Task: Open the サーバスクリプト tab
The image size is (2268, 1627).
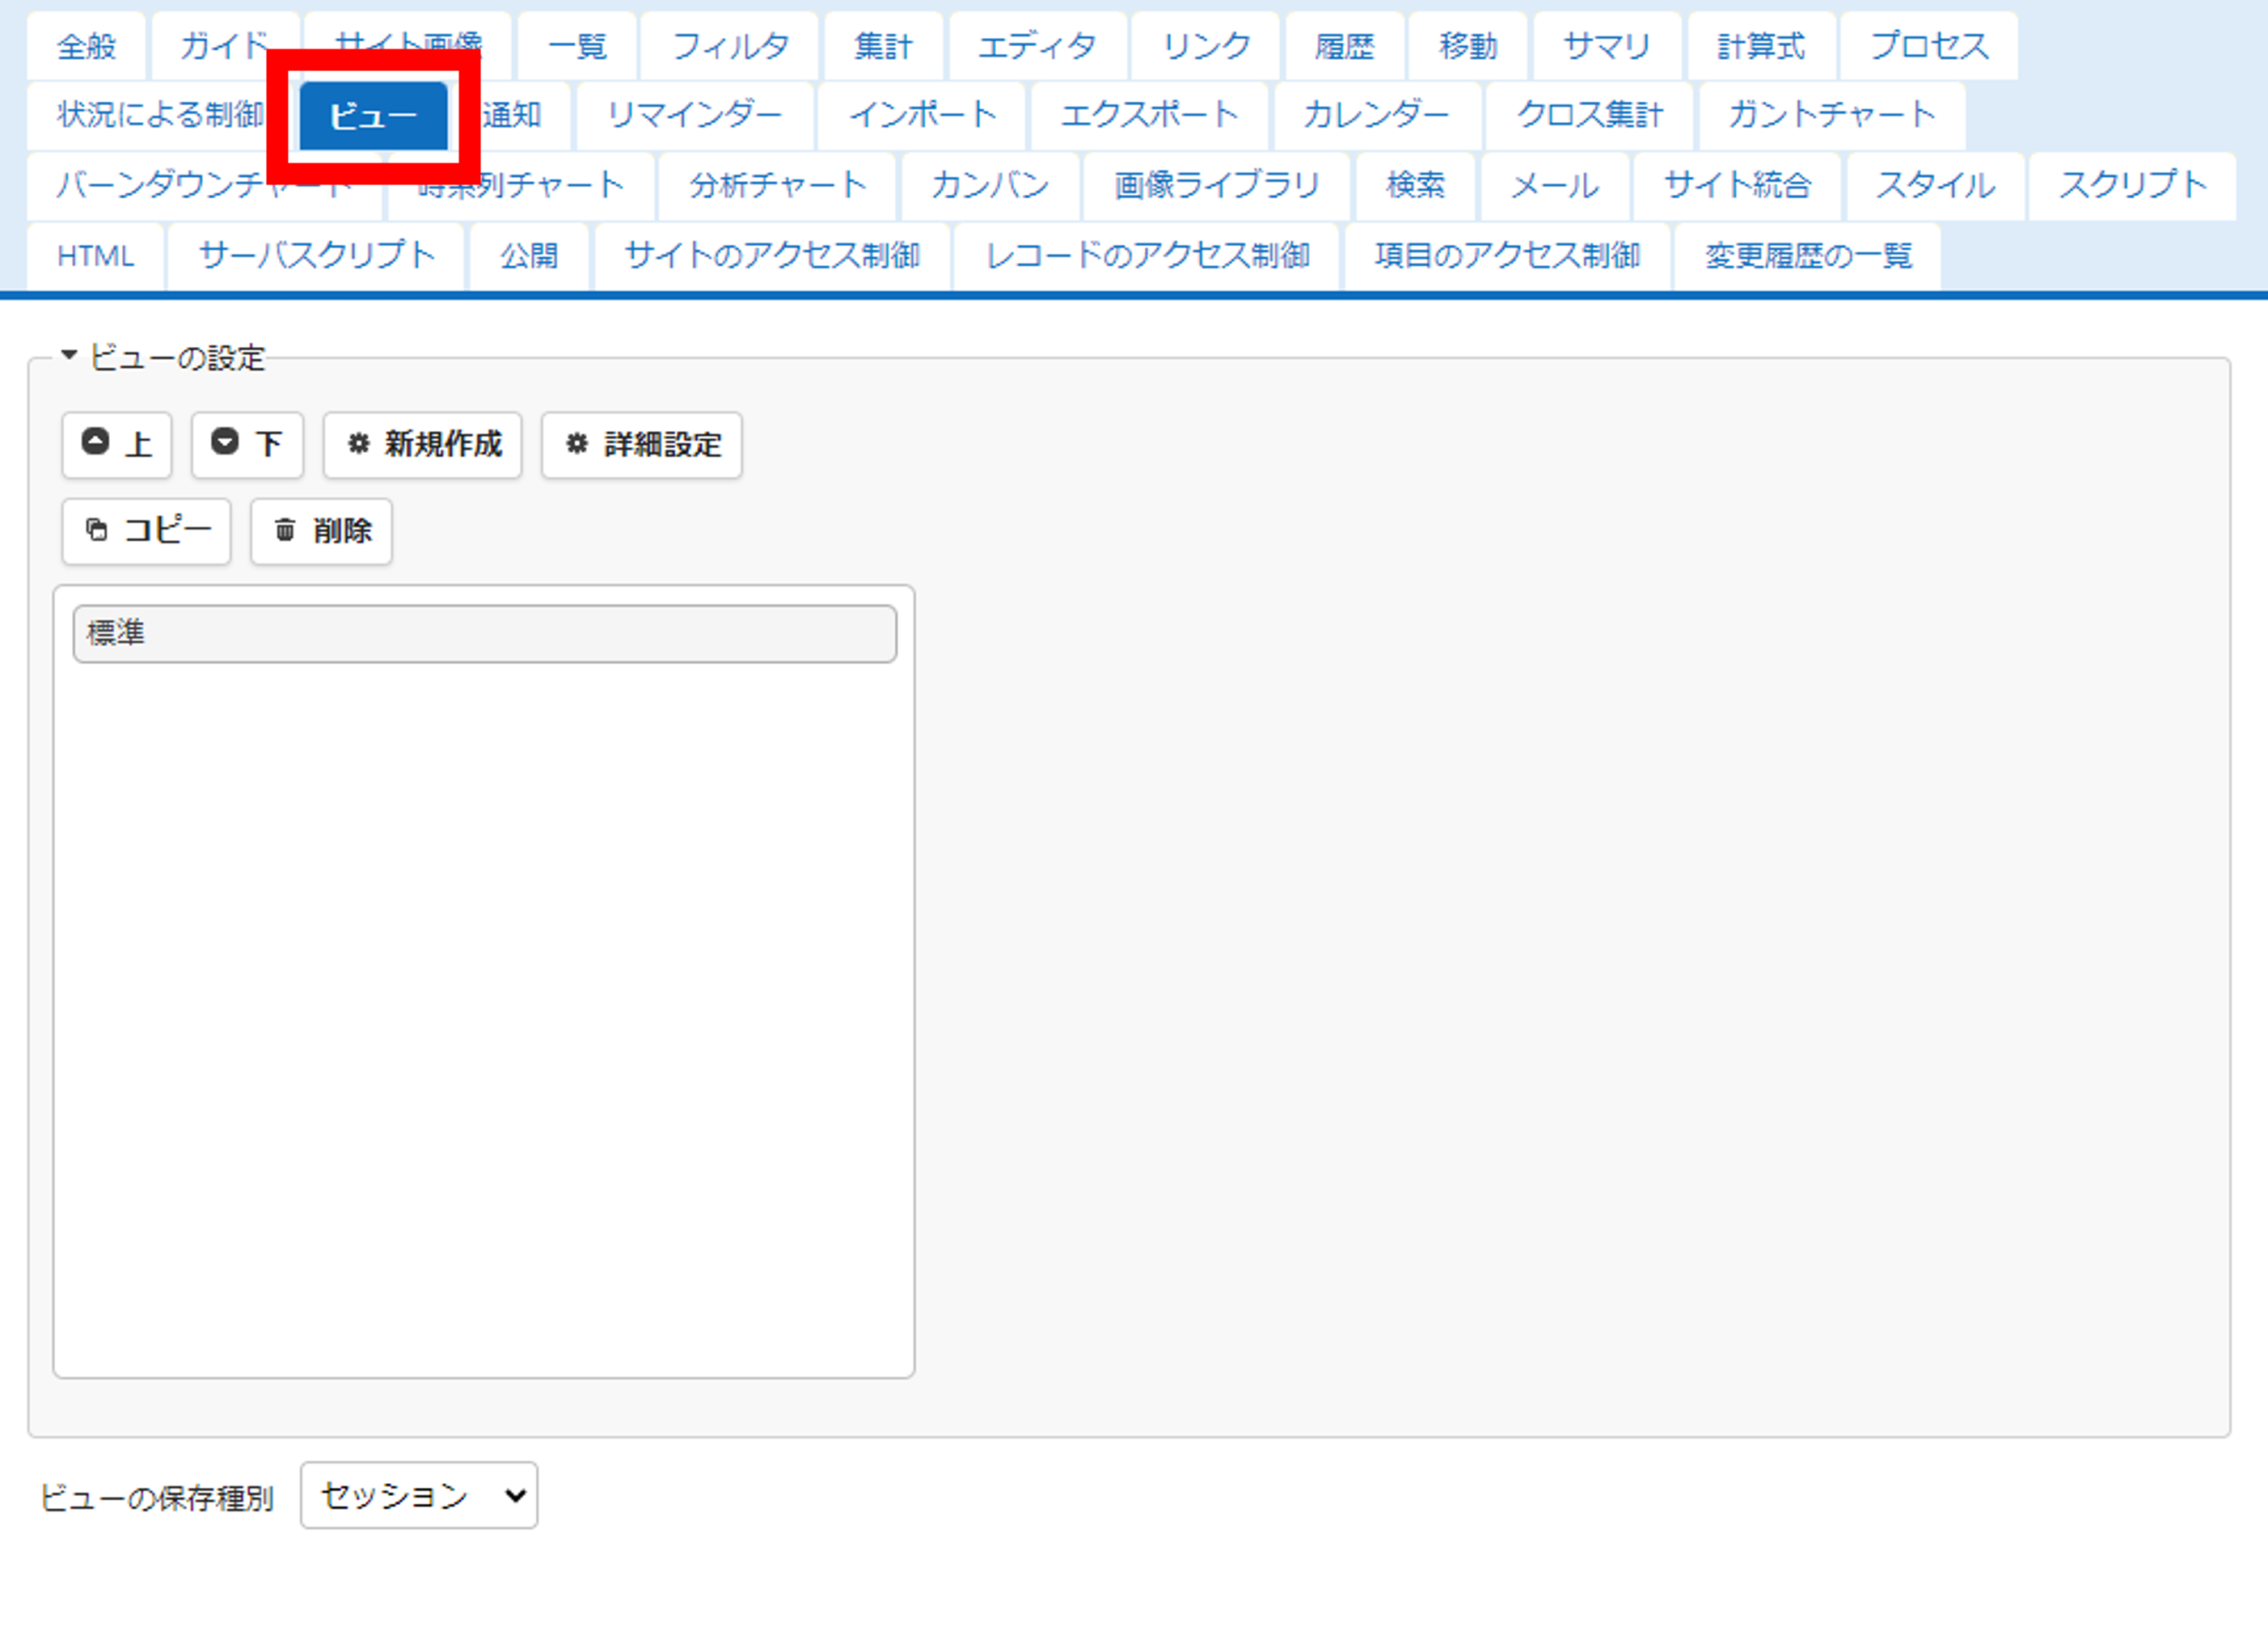Action: click(x=317, y=257)
